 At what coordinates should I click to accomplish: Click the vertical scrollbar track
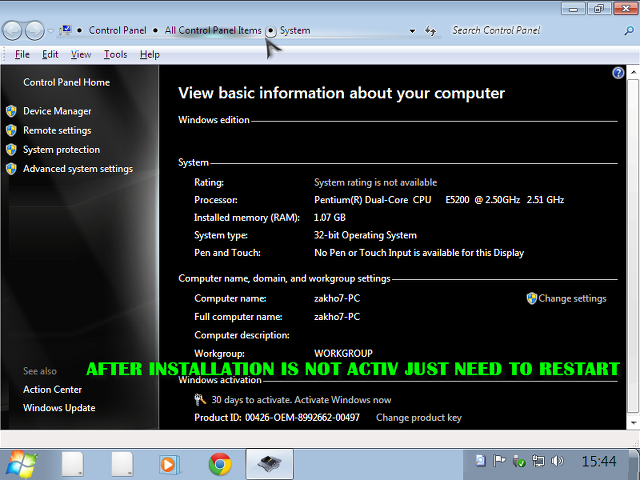click(x=633, y=245)
